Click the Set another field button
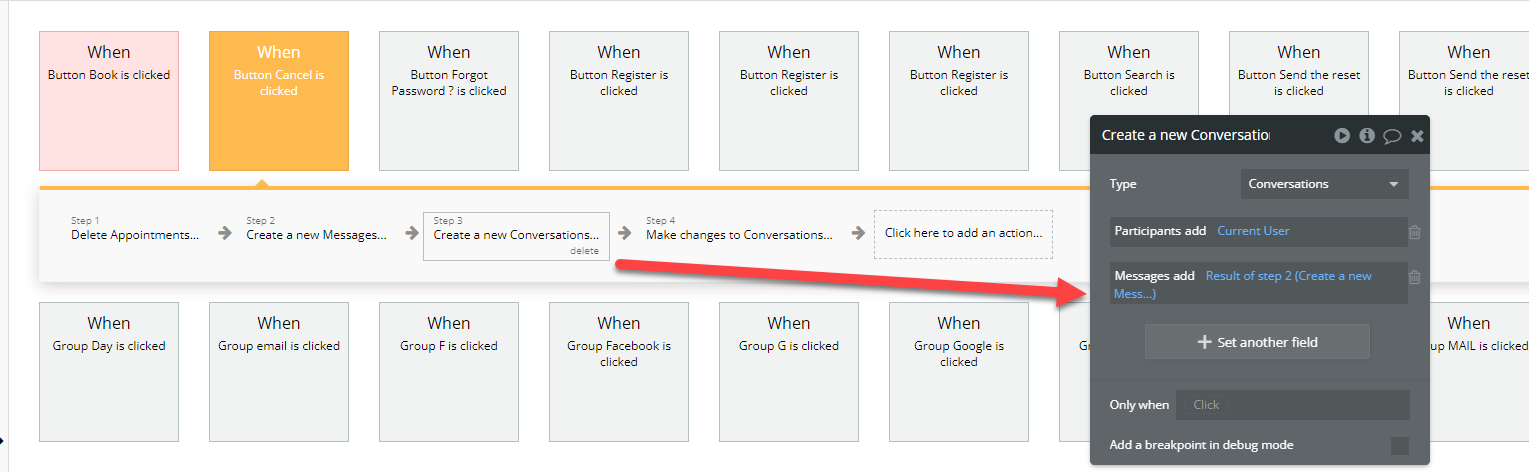The image size is (1529, 472). coord(1257,342)
